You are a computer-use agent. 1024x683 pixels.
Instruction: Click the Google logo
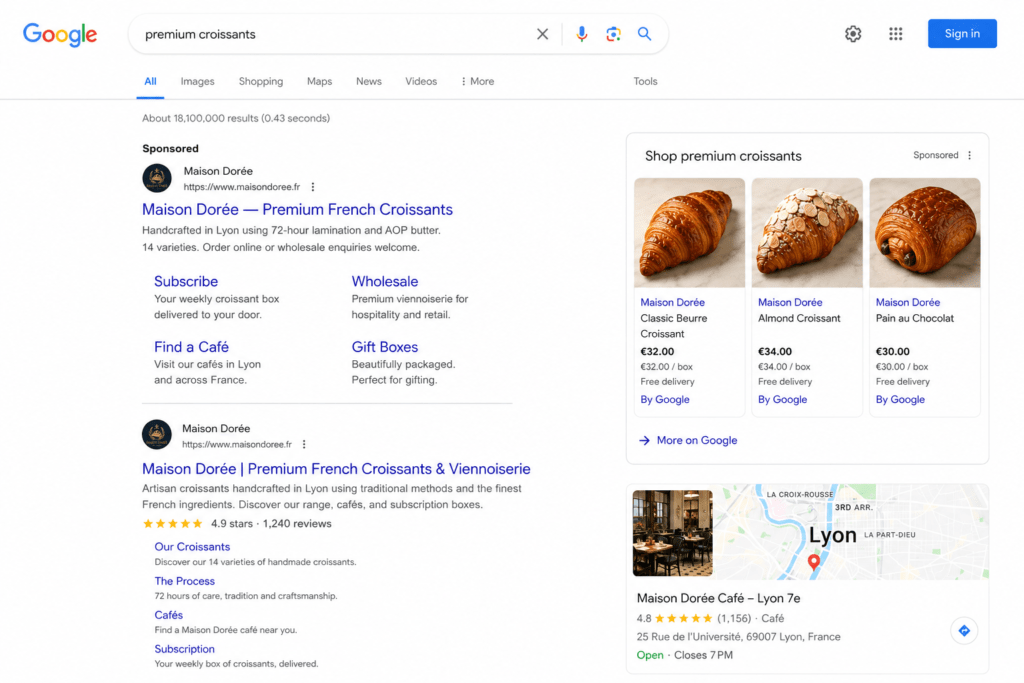(x=60, y=34)
